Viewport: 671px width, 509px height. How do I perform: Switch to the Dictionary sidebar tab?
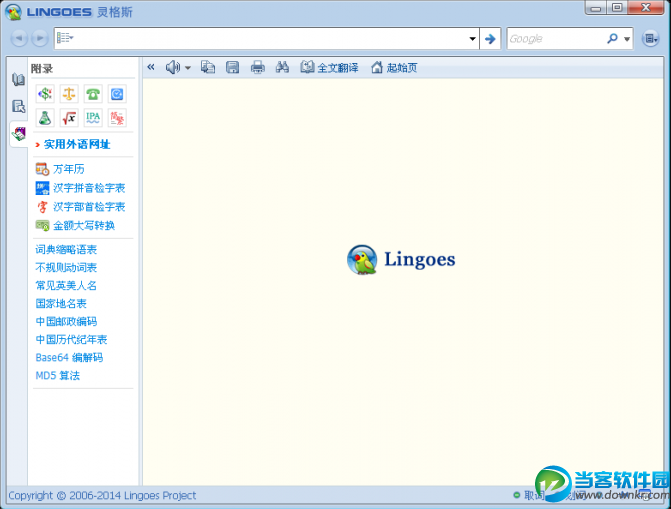click(18, 79)
